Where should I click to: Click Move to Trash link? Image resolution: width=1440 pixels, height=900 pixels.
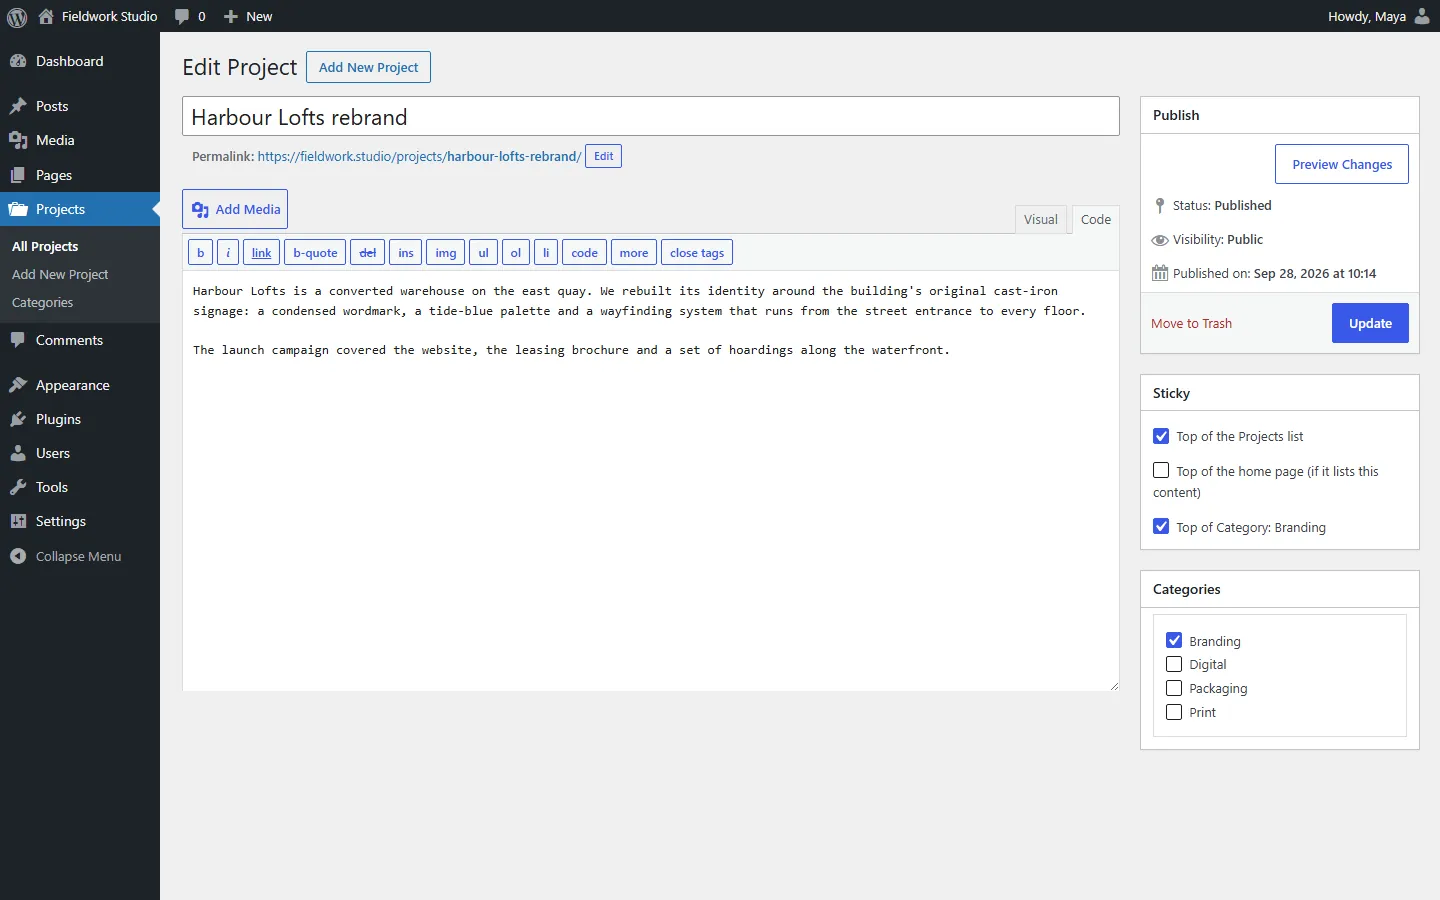(1191, 323)
